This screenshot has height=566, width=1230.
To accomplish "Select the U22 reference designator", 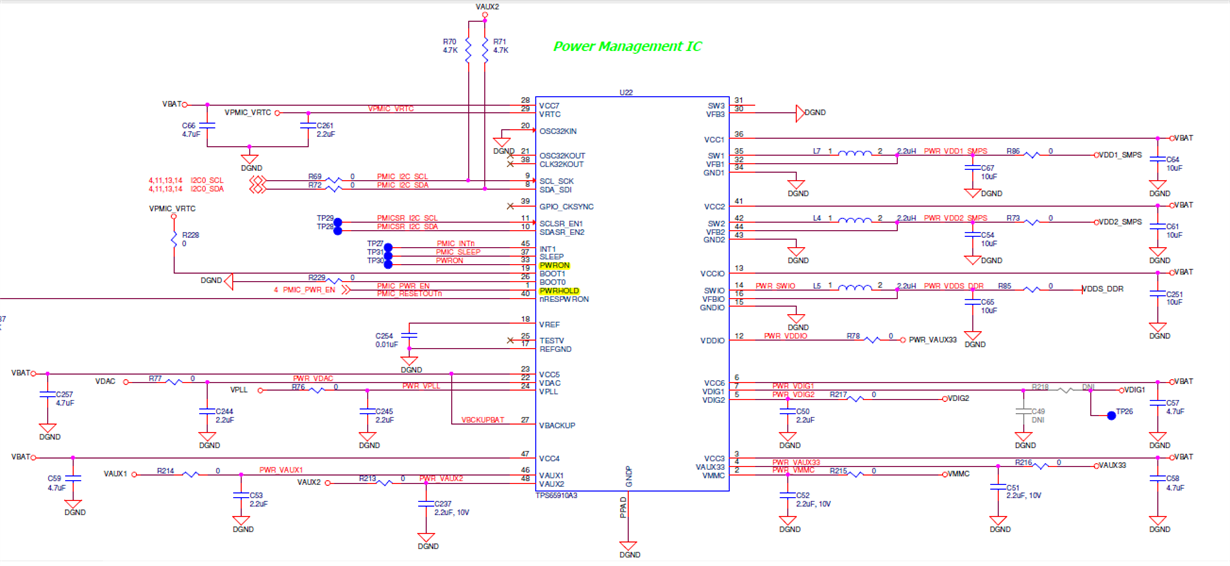I will (626, 92).
